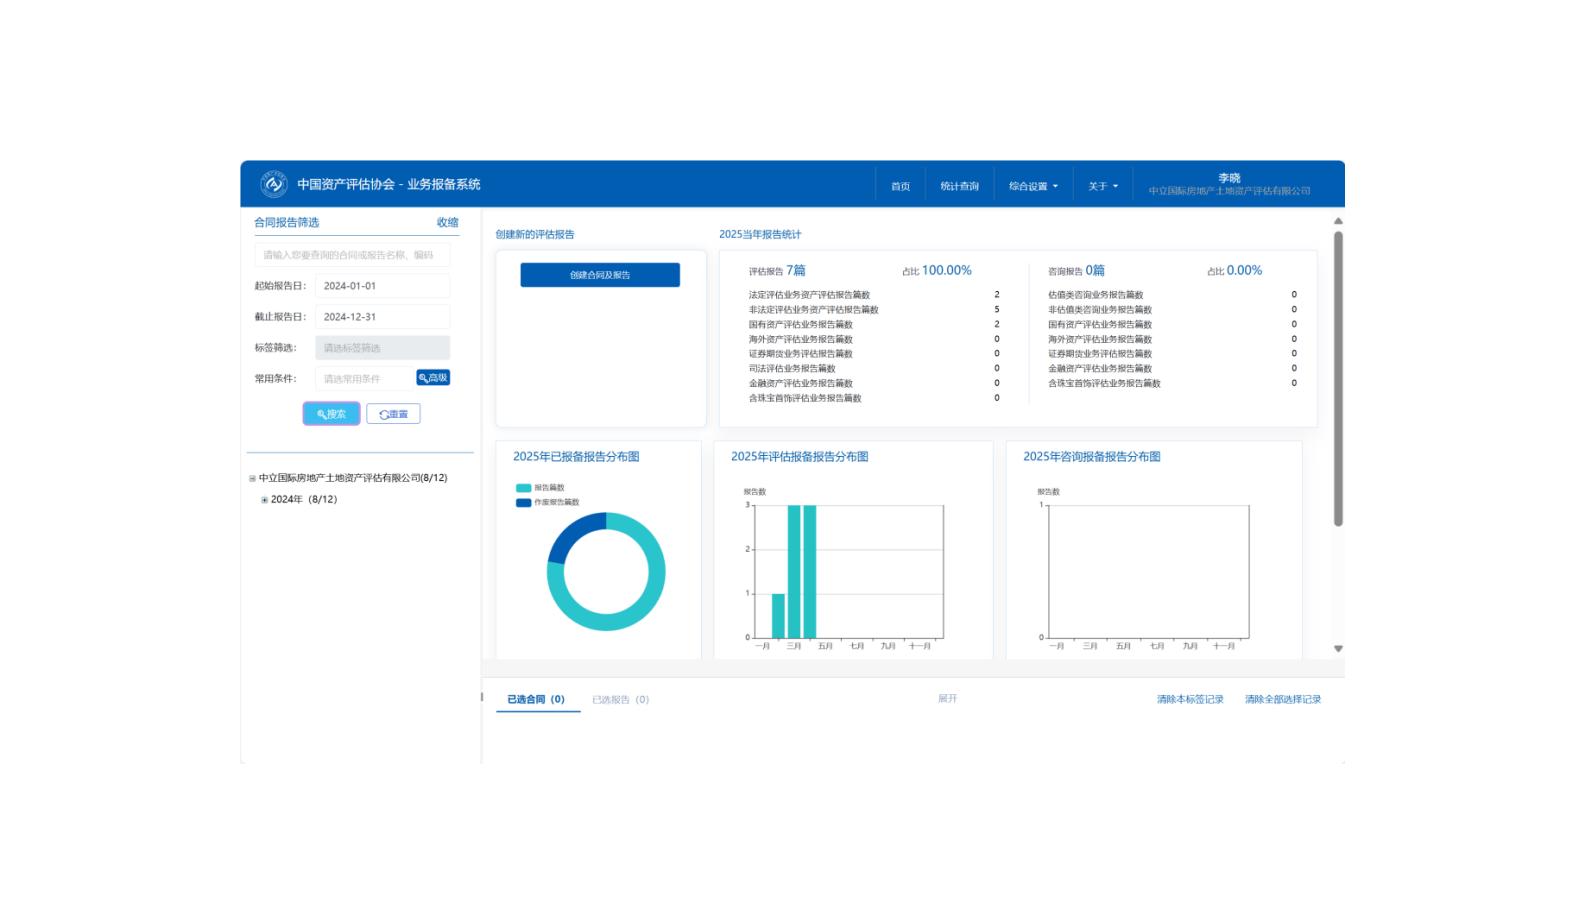This screenshot has height=924, width=1587.
Task: Collapse the 中立国际房地产土地资产评估有限公司 tree node
Action: pos(252,479)
